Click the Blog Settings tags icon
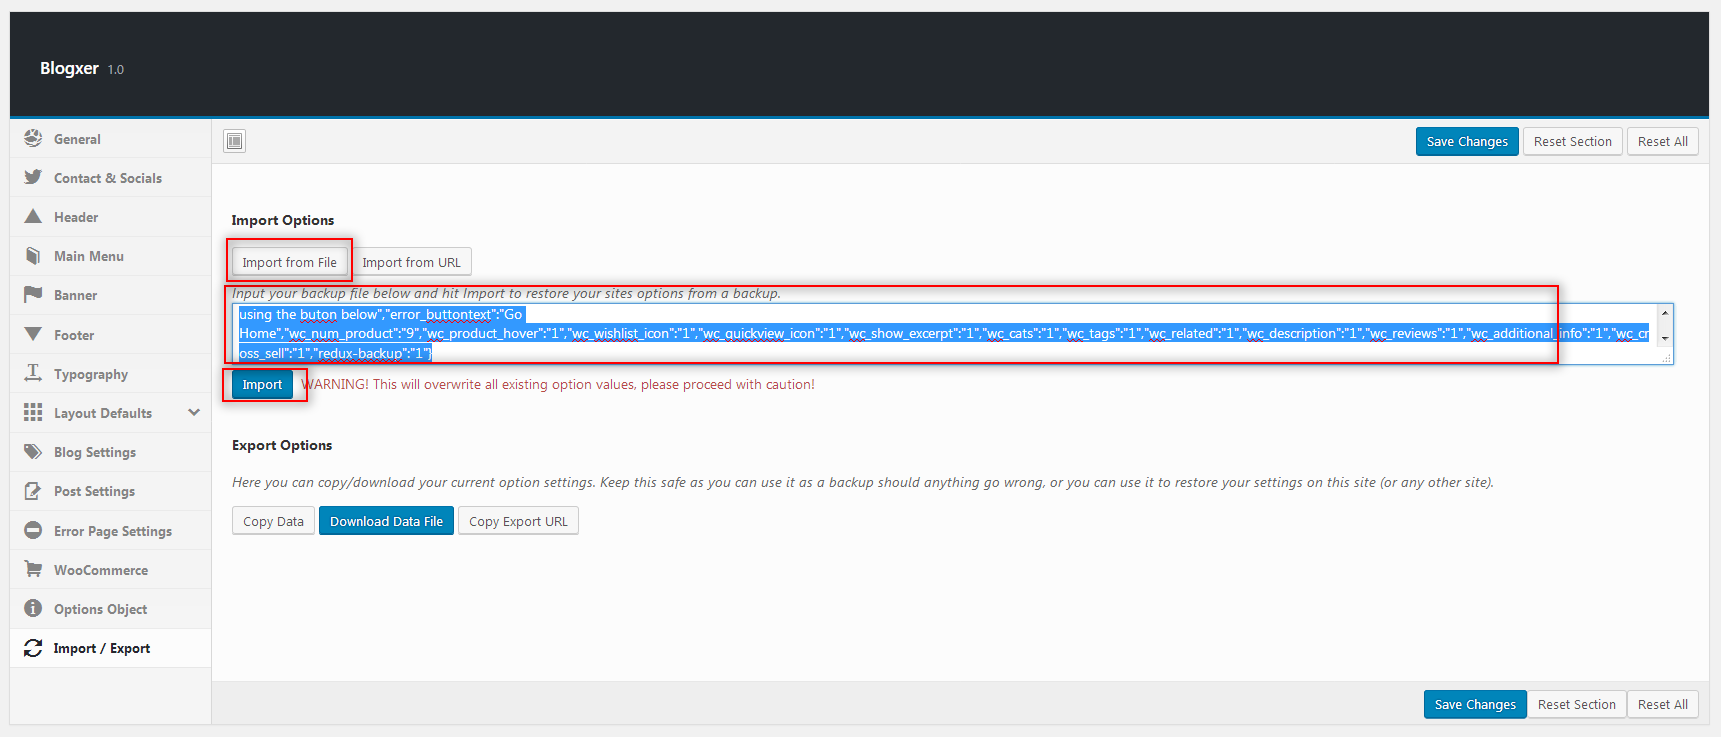 (x=33, y=451)
